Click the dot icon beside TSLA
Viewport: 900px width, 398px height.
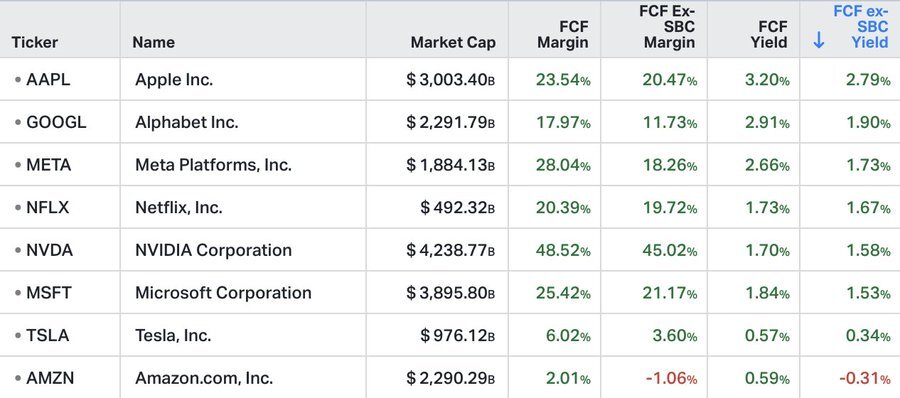18,335
